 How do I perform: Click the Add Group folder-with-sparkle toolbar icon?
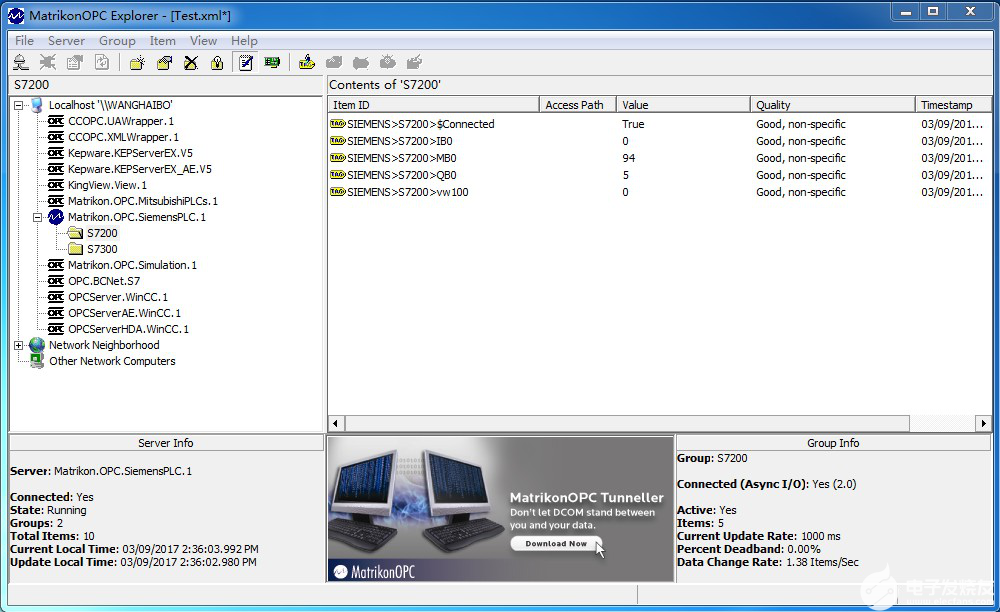137,63
